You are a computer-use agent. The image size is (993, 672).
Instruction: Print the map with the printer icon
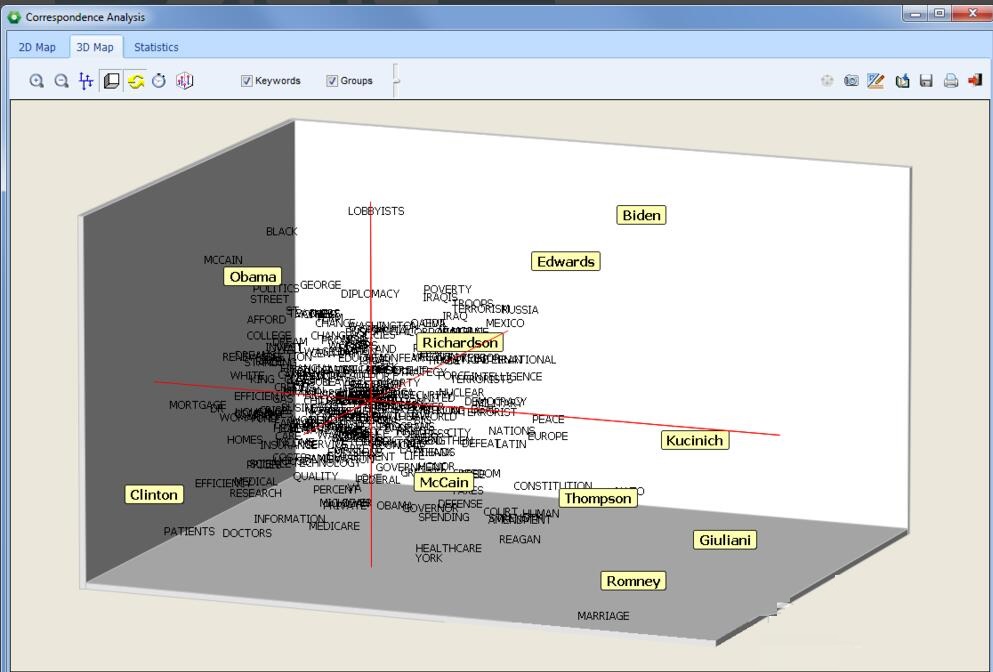951,80
